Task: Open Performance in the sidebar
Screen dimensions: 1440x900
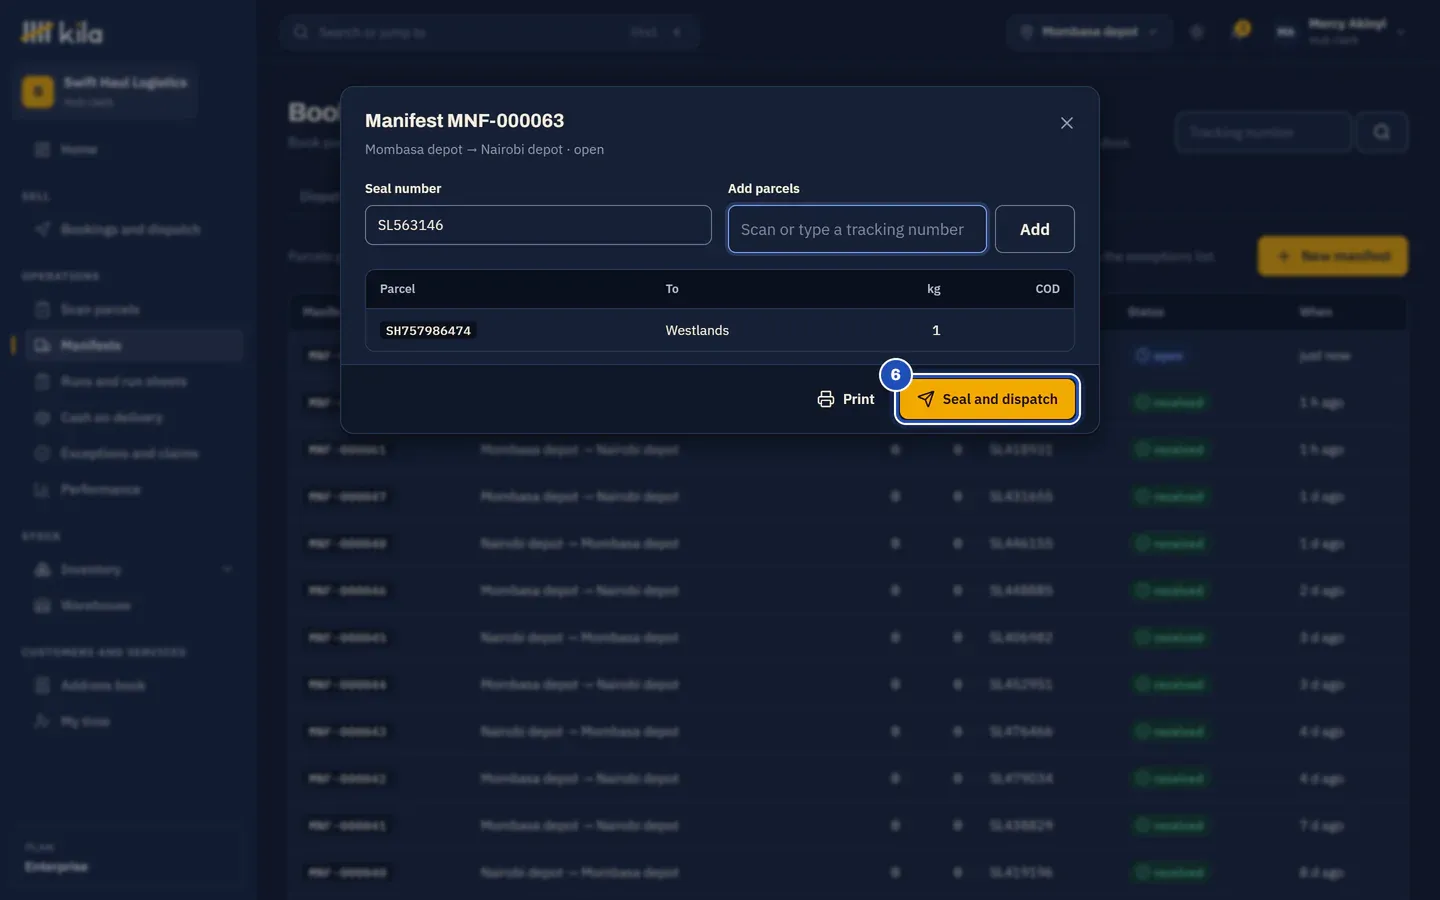Action: point(133,490)
